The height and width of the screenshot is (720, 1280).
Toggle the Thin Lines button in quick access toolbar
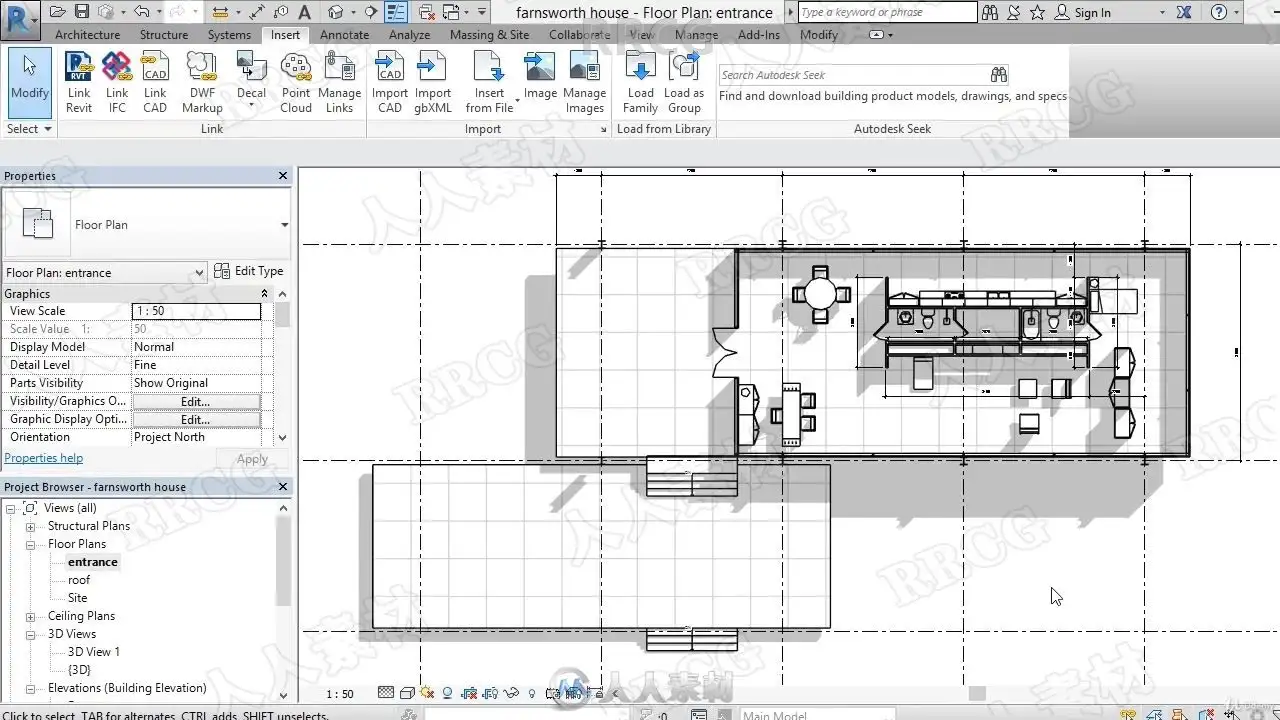[397, 12]
